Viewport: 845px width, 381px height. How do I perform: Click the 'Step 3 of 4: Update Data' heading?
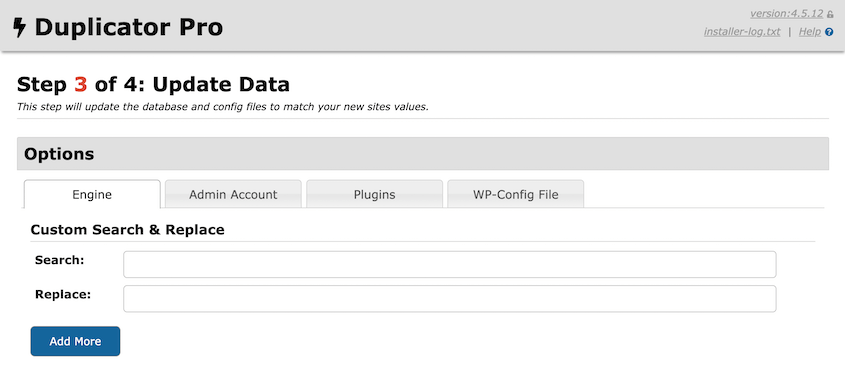click(154, 85)
